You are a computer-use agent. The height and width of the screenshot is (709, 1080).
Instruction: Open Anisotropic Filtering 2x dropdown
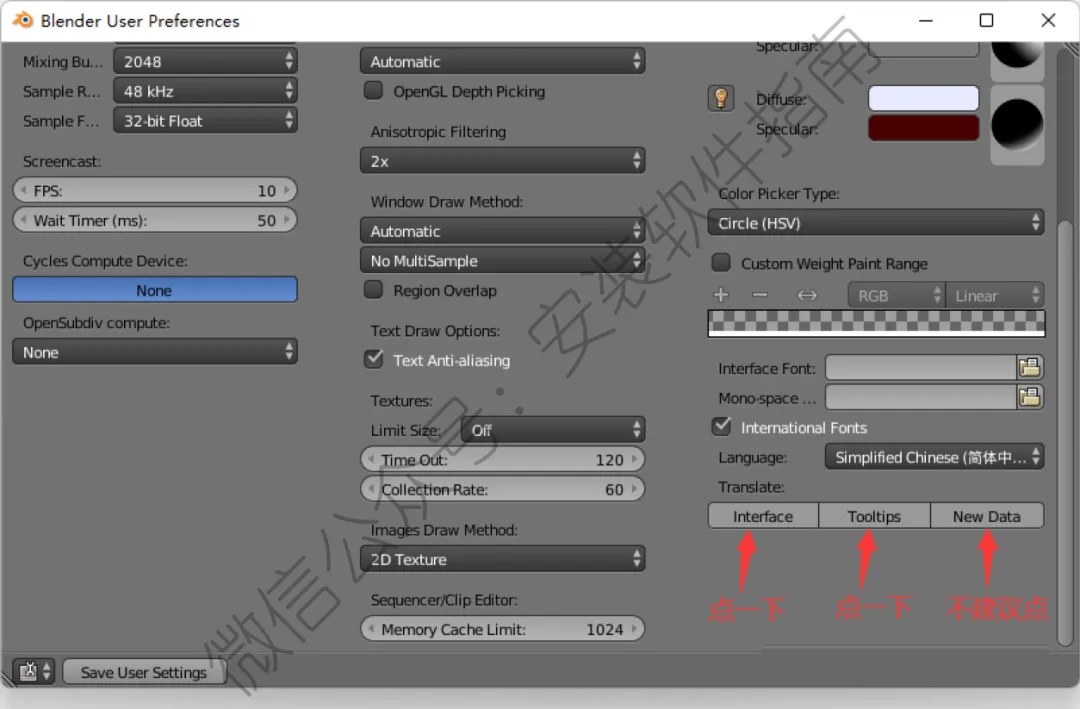[x=502, y=161]
